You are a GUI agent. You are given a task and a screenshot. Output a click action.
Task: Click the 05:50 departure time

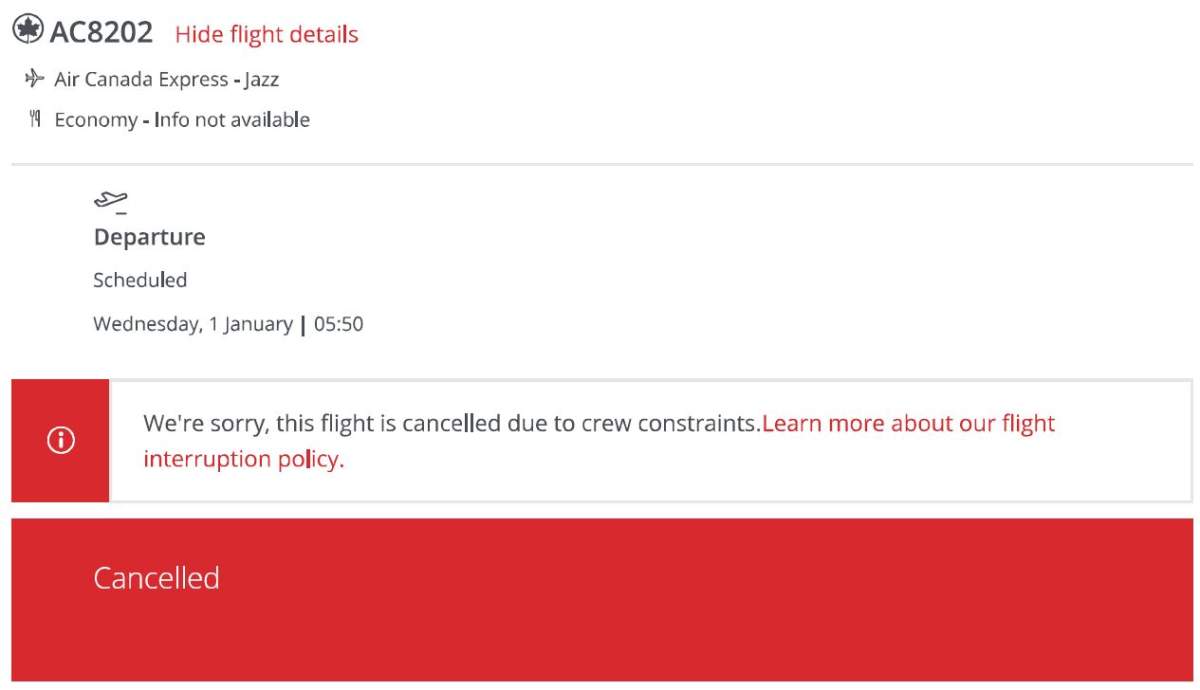[339, 323]
